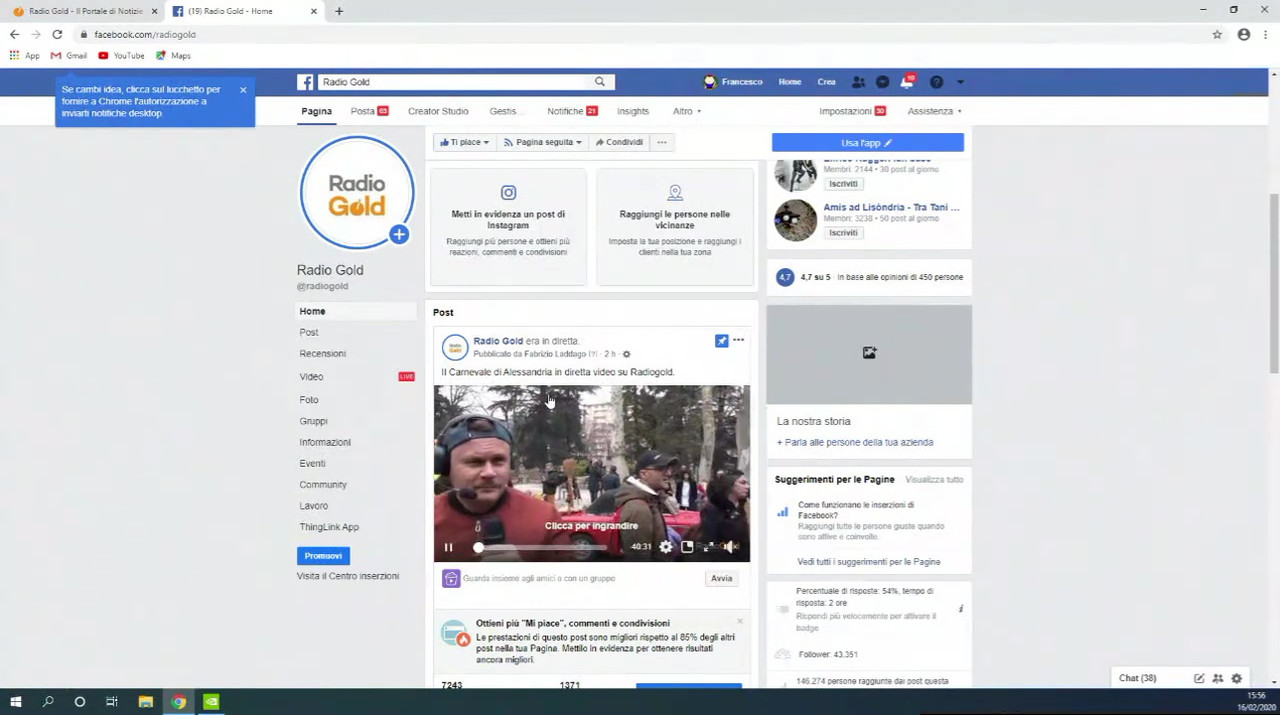This screenshot has width=1280, height=715.
Task: Toggle video volume speaker icon
Action: [730, 547]
